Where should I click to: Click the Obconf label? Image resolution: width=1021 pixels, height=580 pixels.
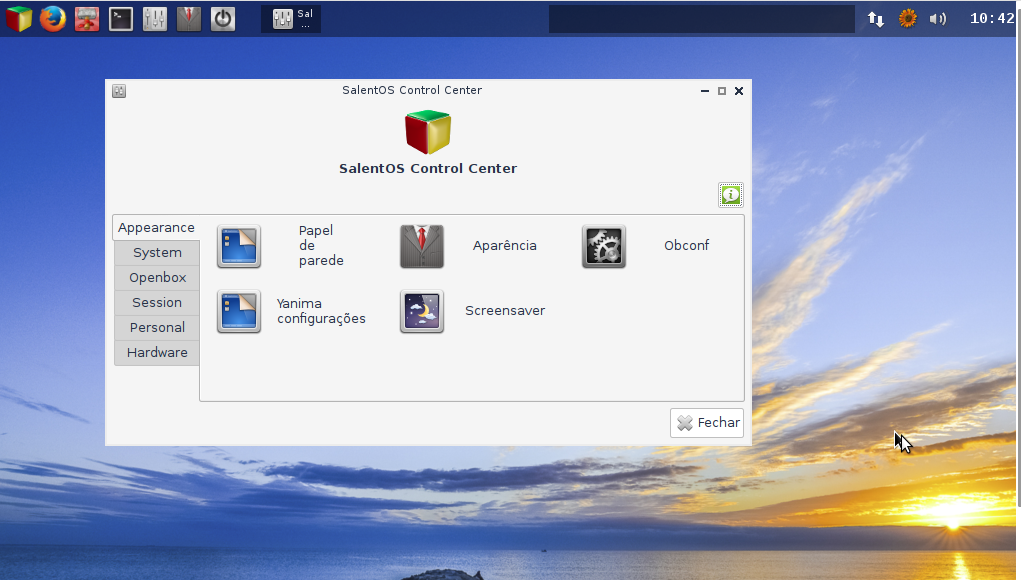686,245
